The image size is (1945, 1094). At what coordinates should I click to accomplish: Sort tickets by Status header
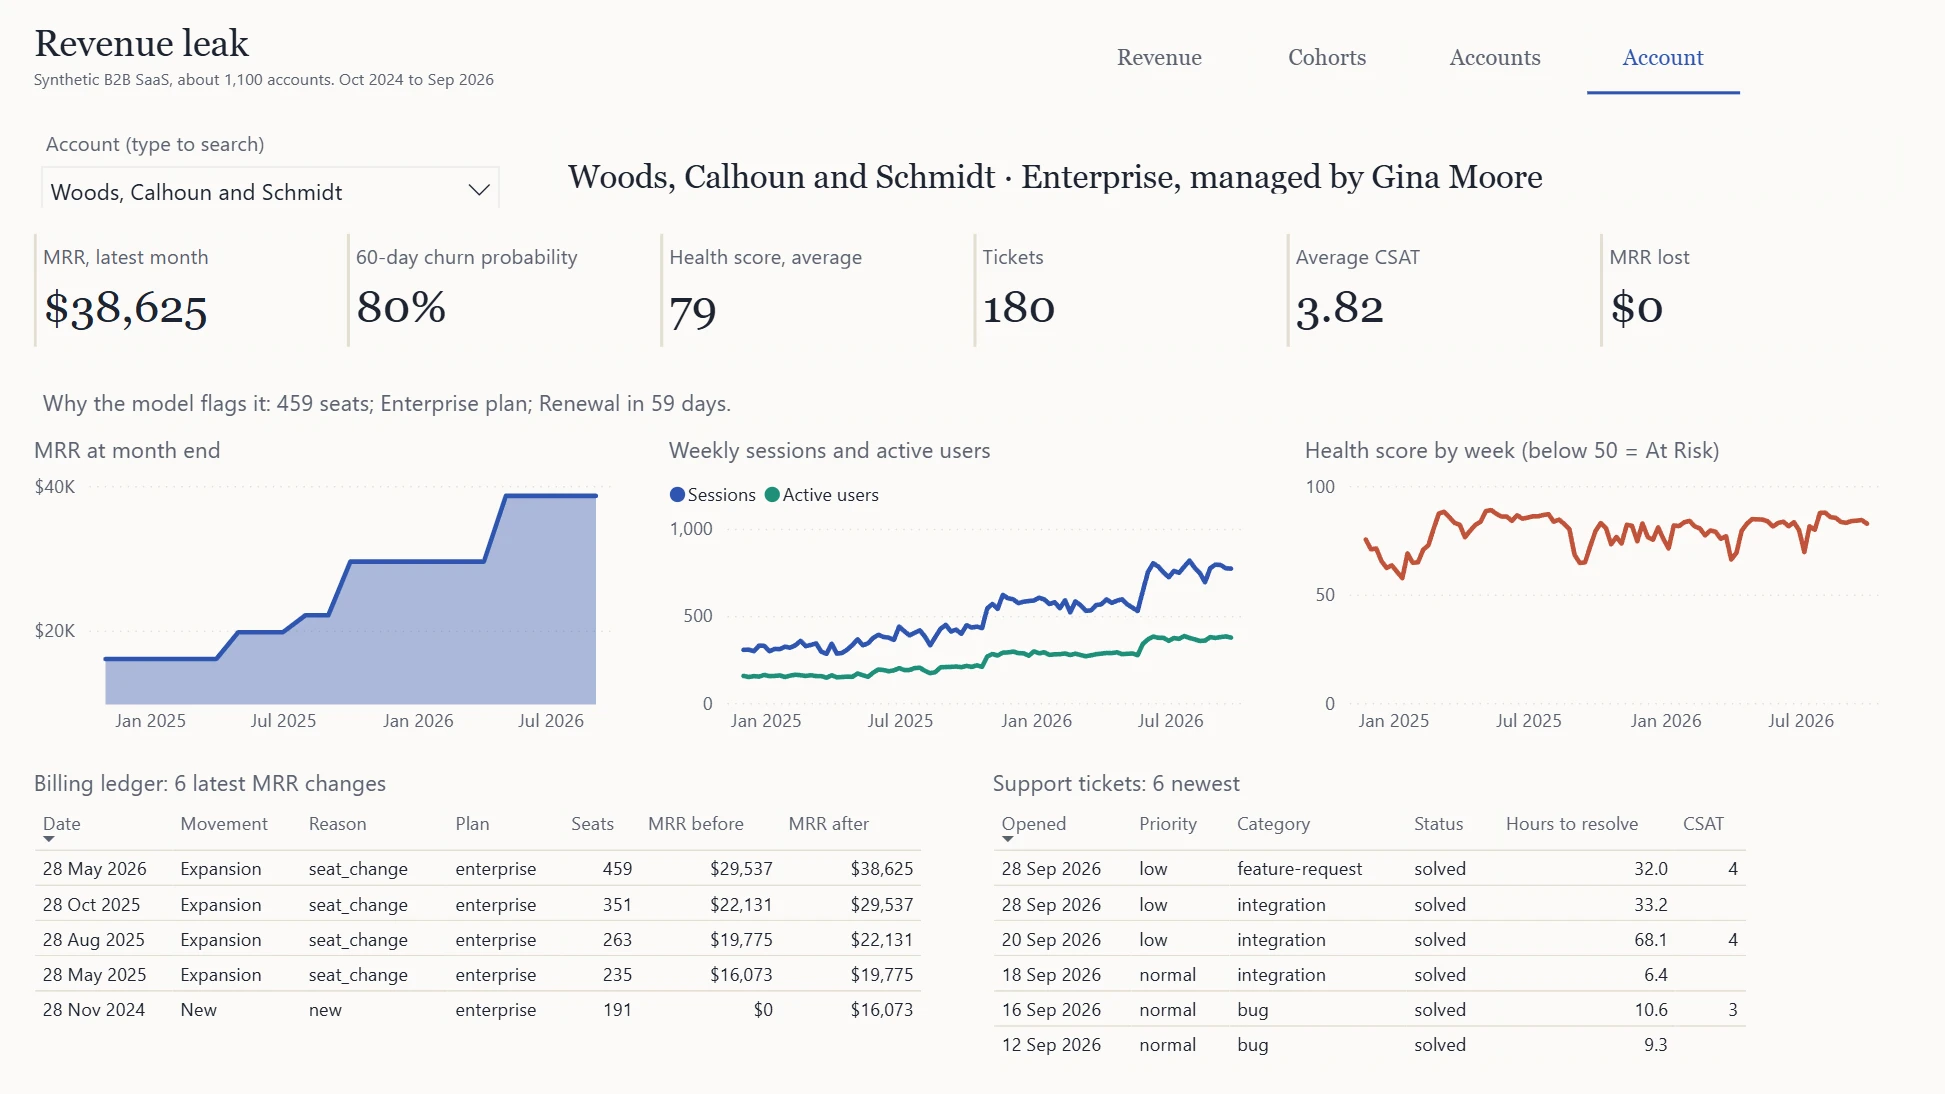[1438, 824]
